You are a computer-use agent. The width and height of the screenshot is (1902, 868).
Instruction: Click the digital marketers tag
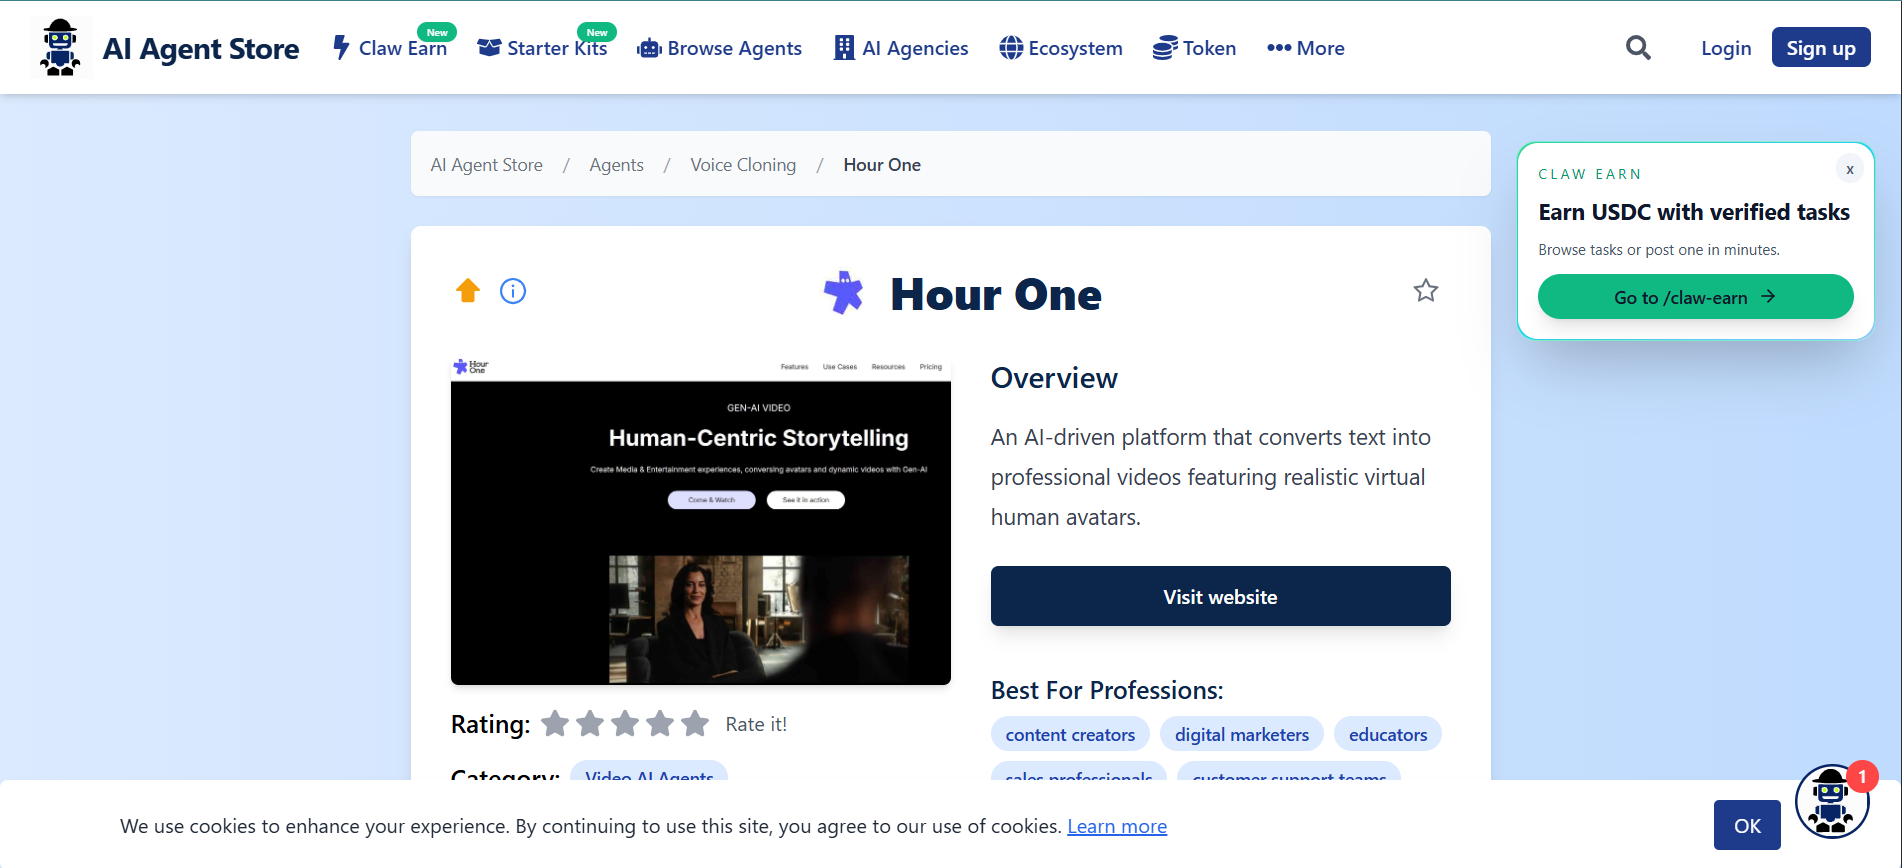(x=1242, y=734)
